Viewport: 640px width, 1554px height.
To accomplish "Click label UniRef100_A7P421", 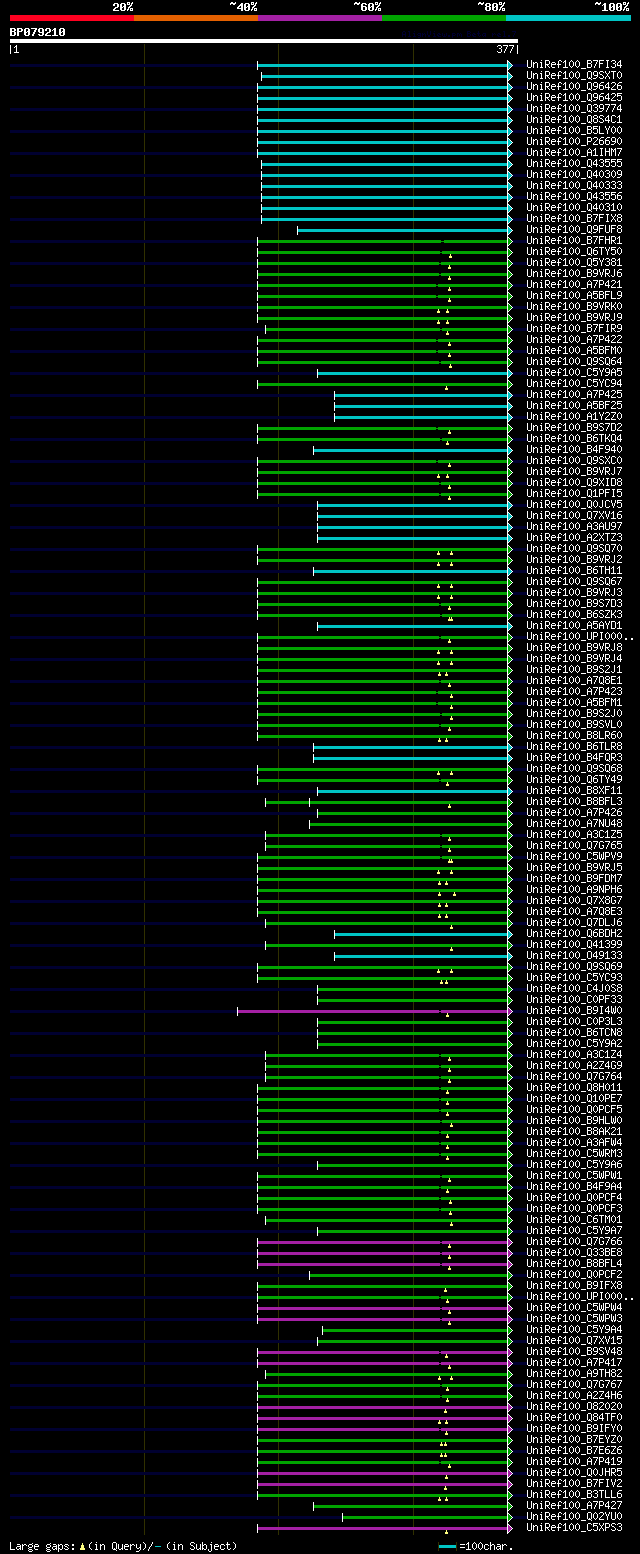I will tap(574, 285).
